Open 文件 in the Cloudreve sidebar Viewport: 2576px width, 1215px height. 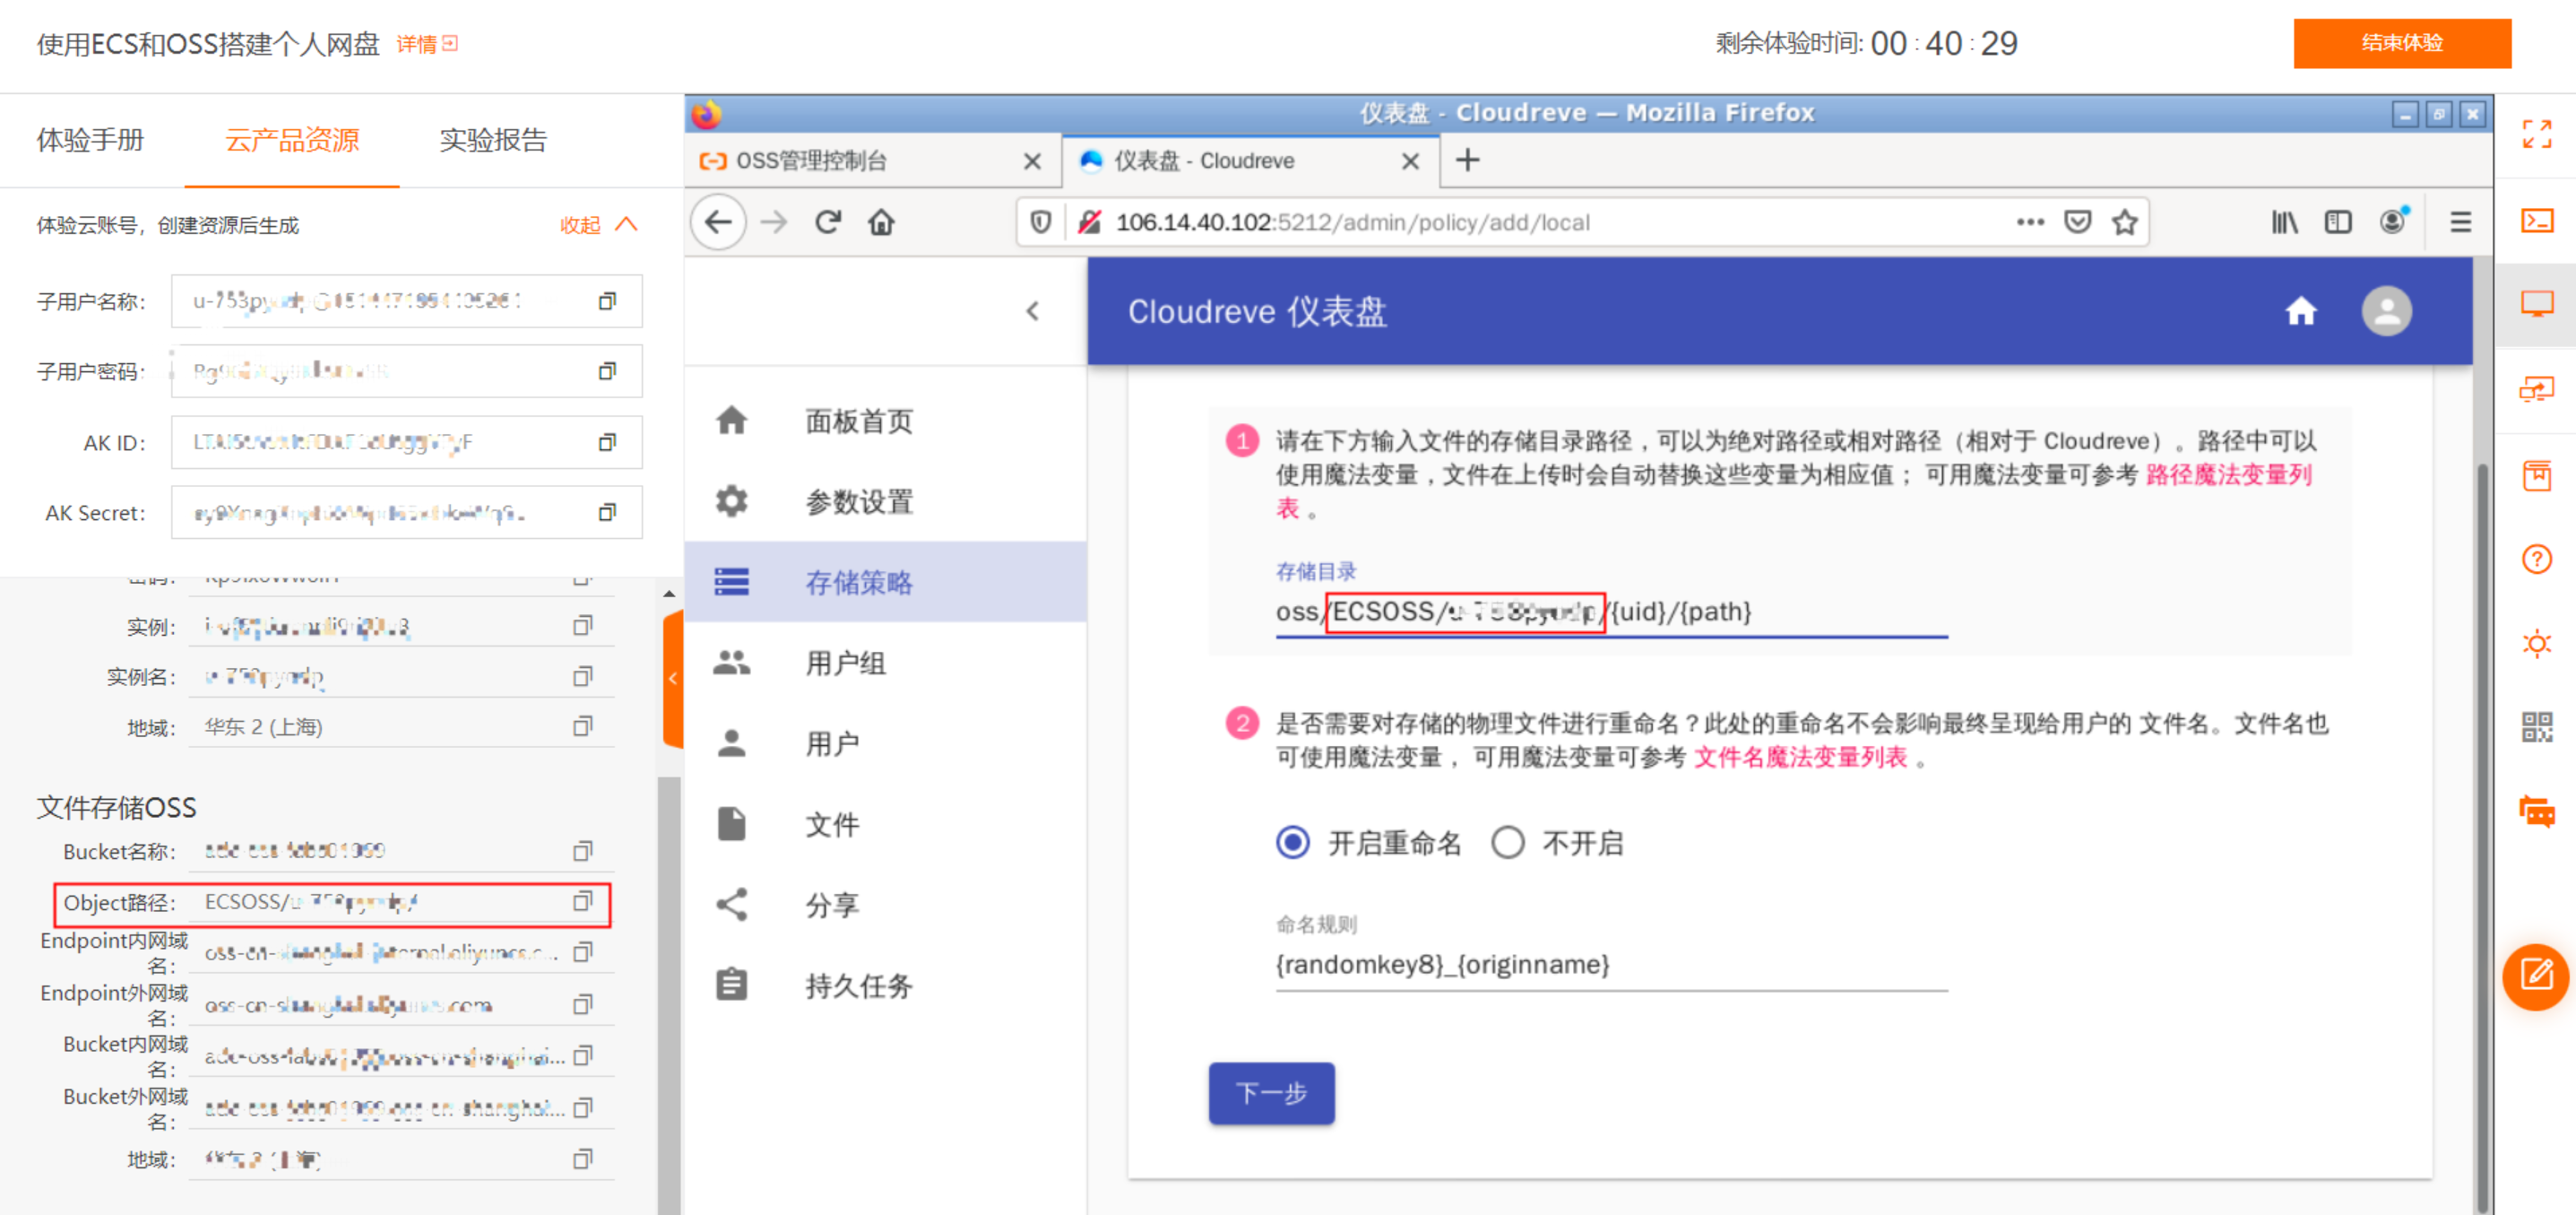[885, 824]
